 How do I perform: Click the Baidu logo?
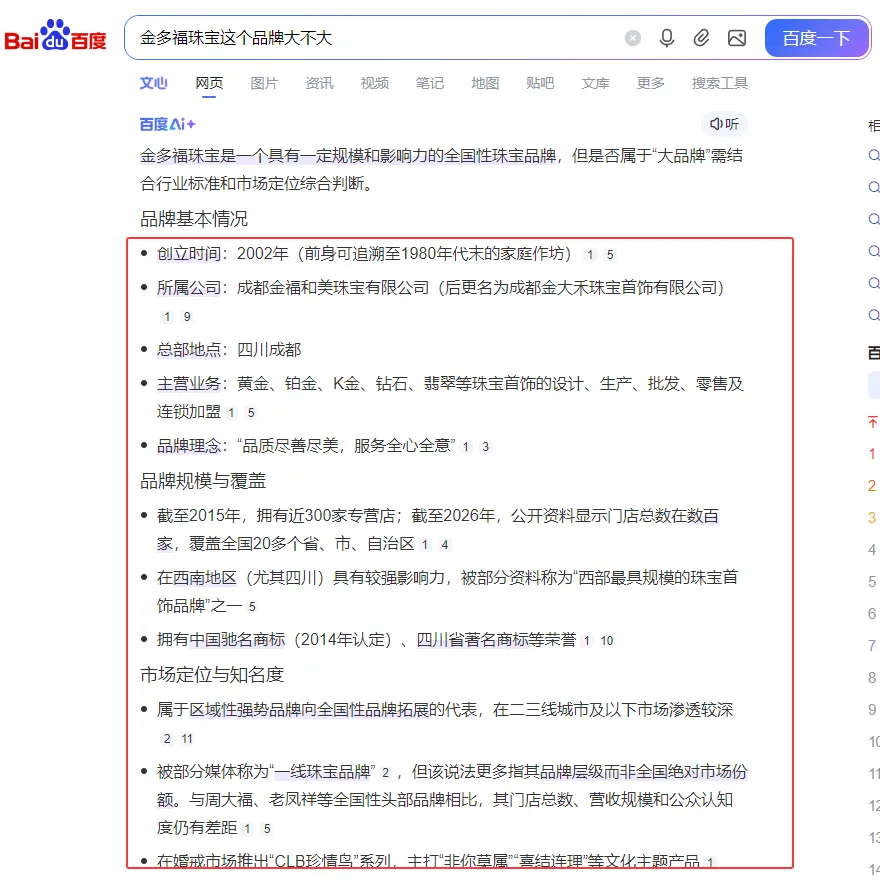(x=55, y=35)
